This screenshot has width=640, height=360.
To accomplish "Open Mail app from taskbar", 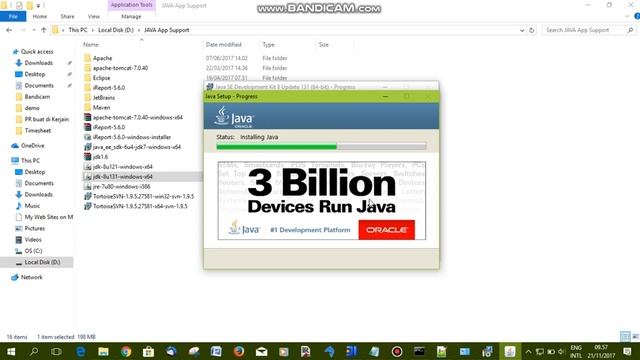I will coord(261,351).
